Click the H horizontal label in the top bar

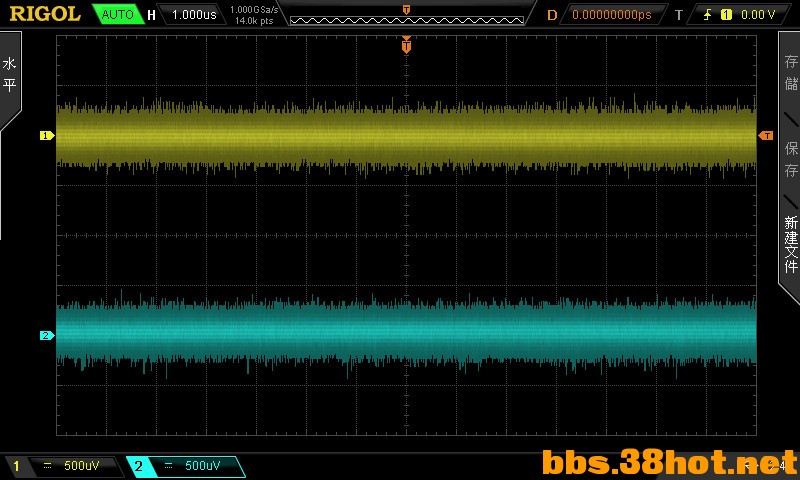click(152, 15)
